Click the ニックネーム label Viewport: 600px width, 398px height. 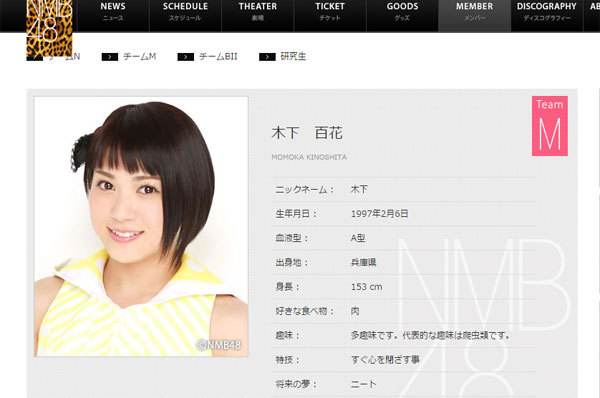click(x=305, y=189)
